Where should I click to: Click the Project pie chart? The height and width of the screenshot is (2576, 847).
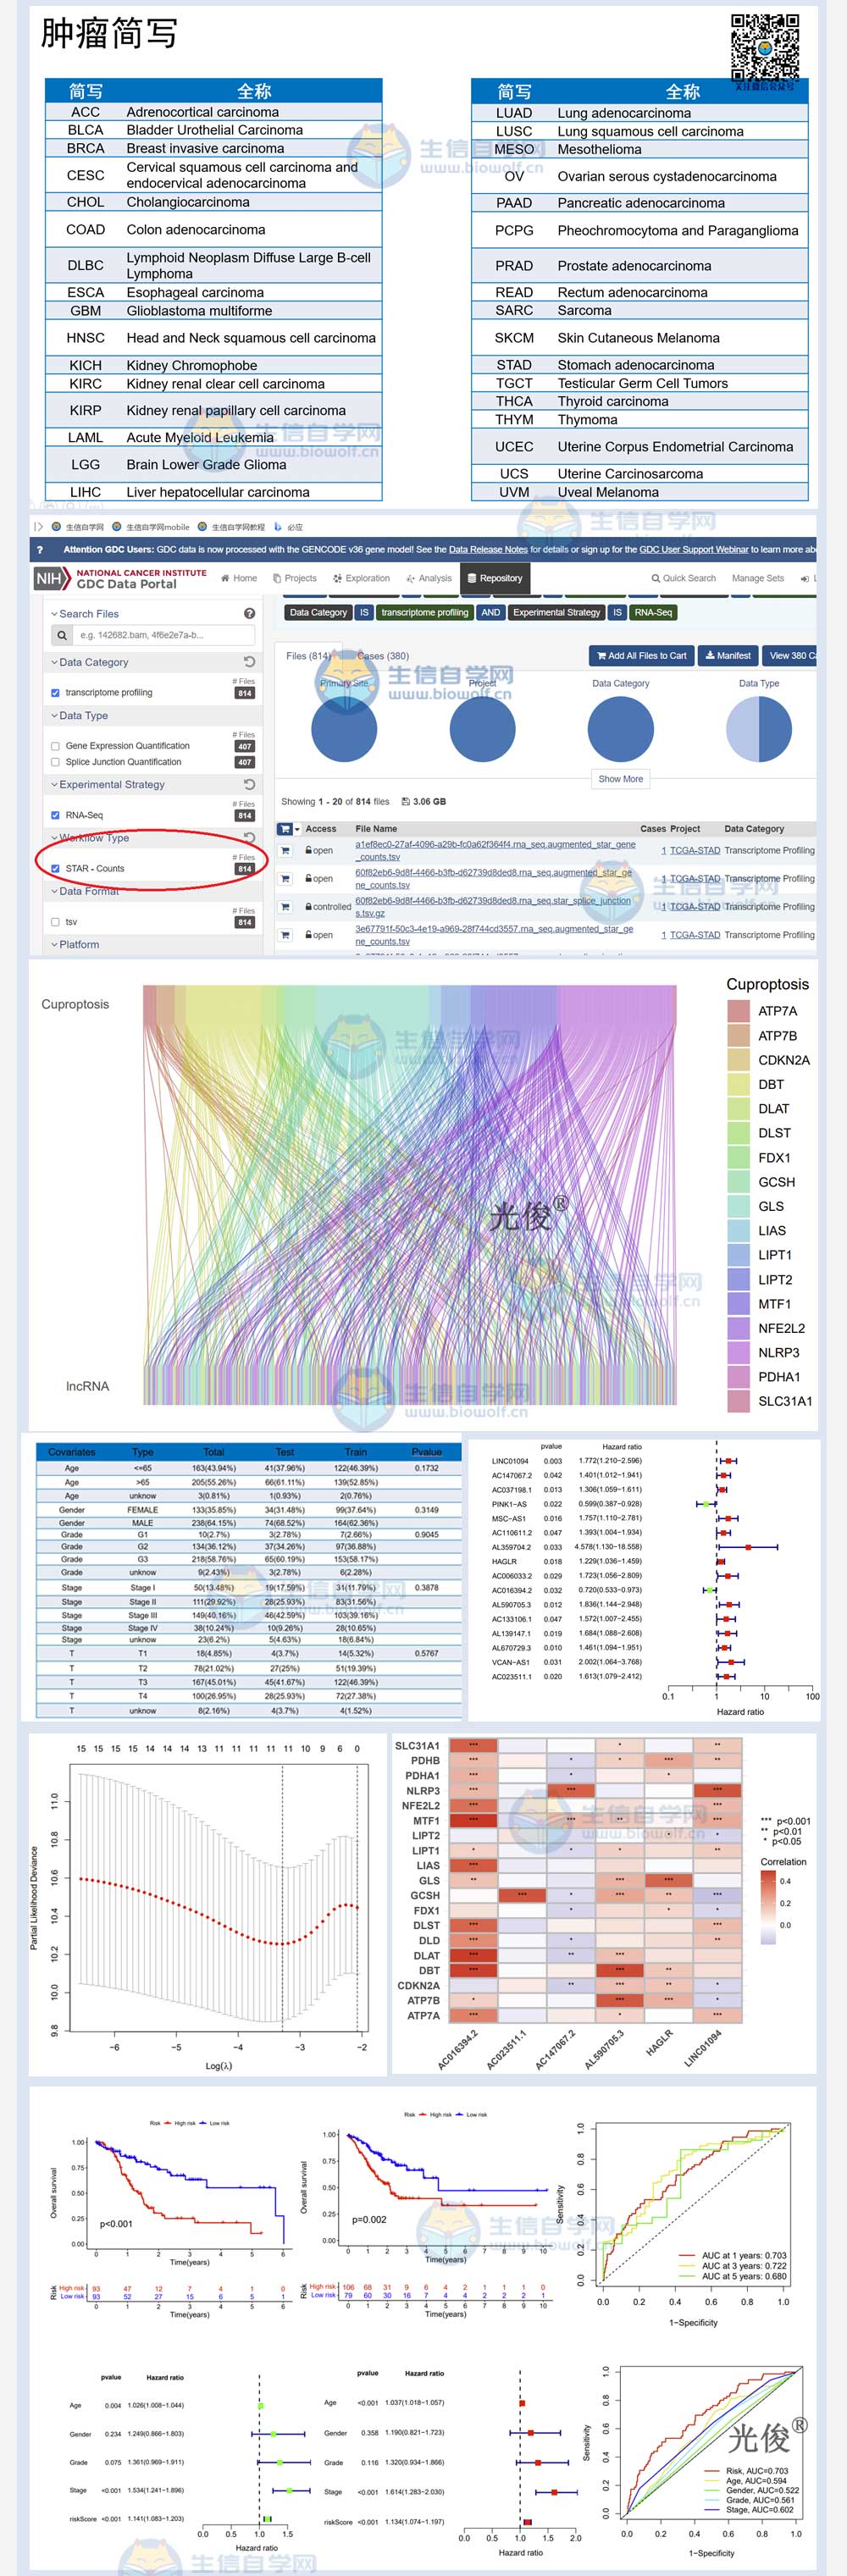click(x=482, y=729)
